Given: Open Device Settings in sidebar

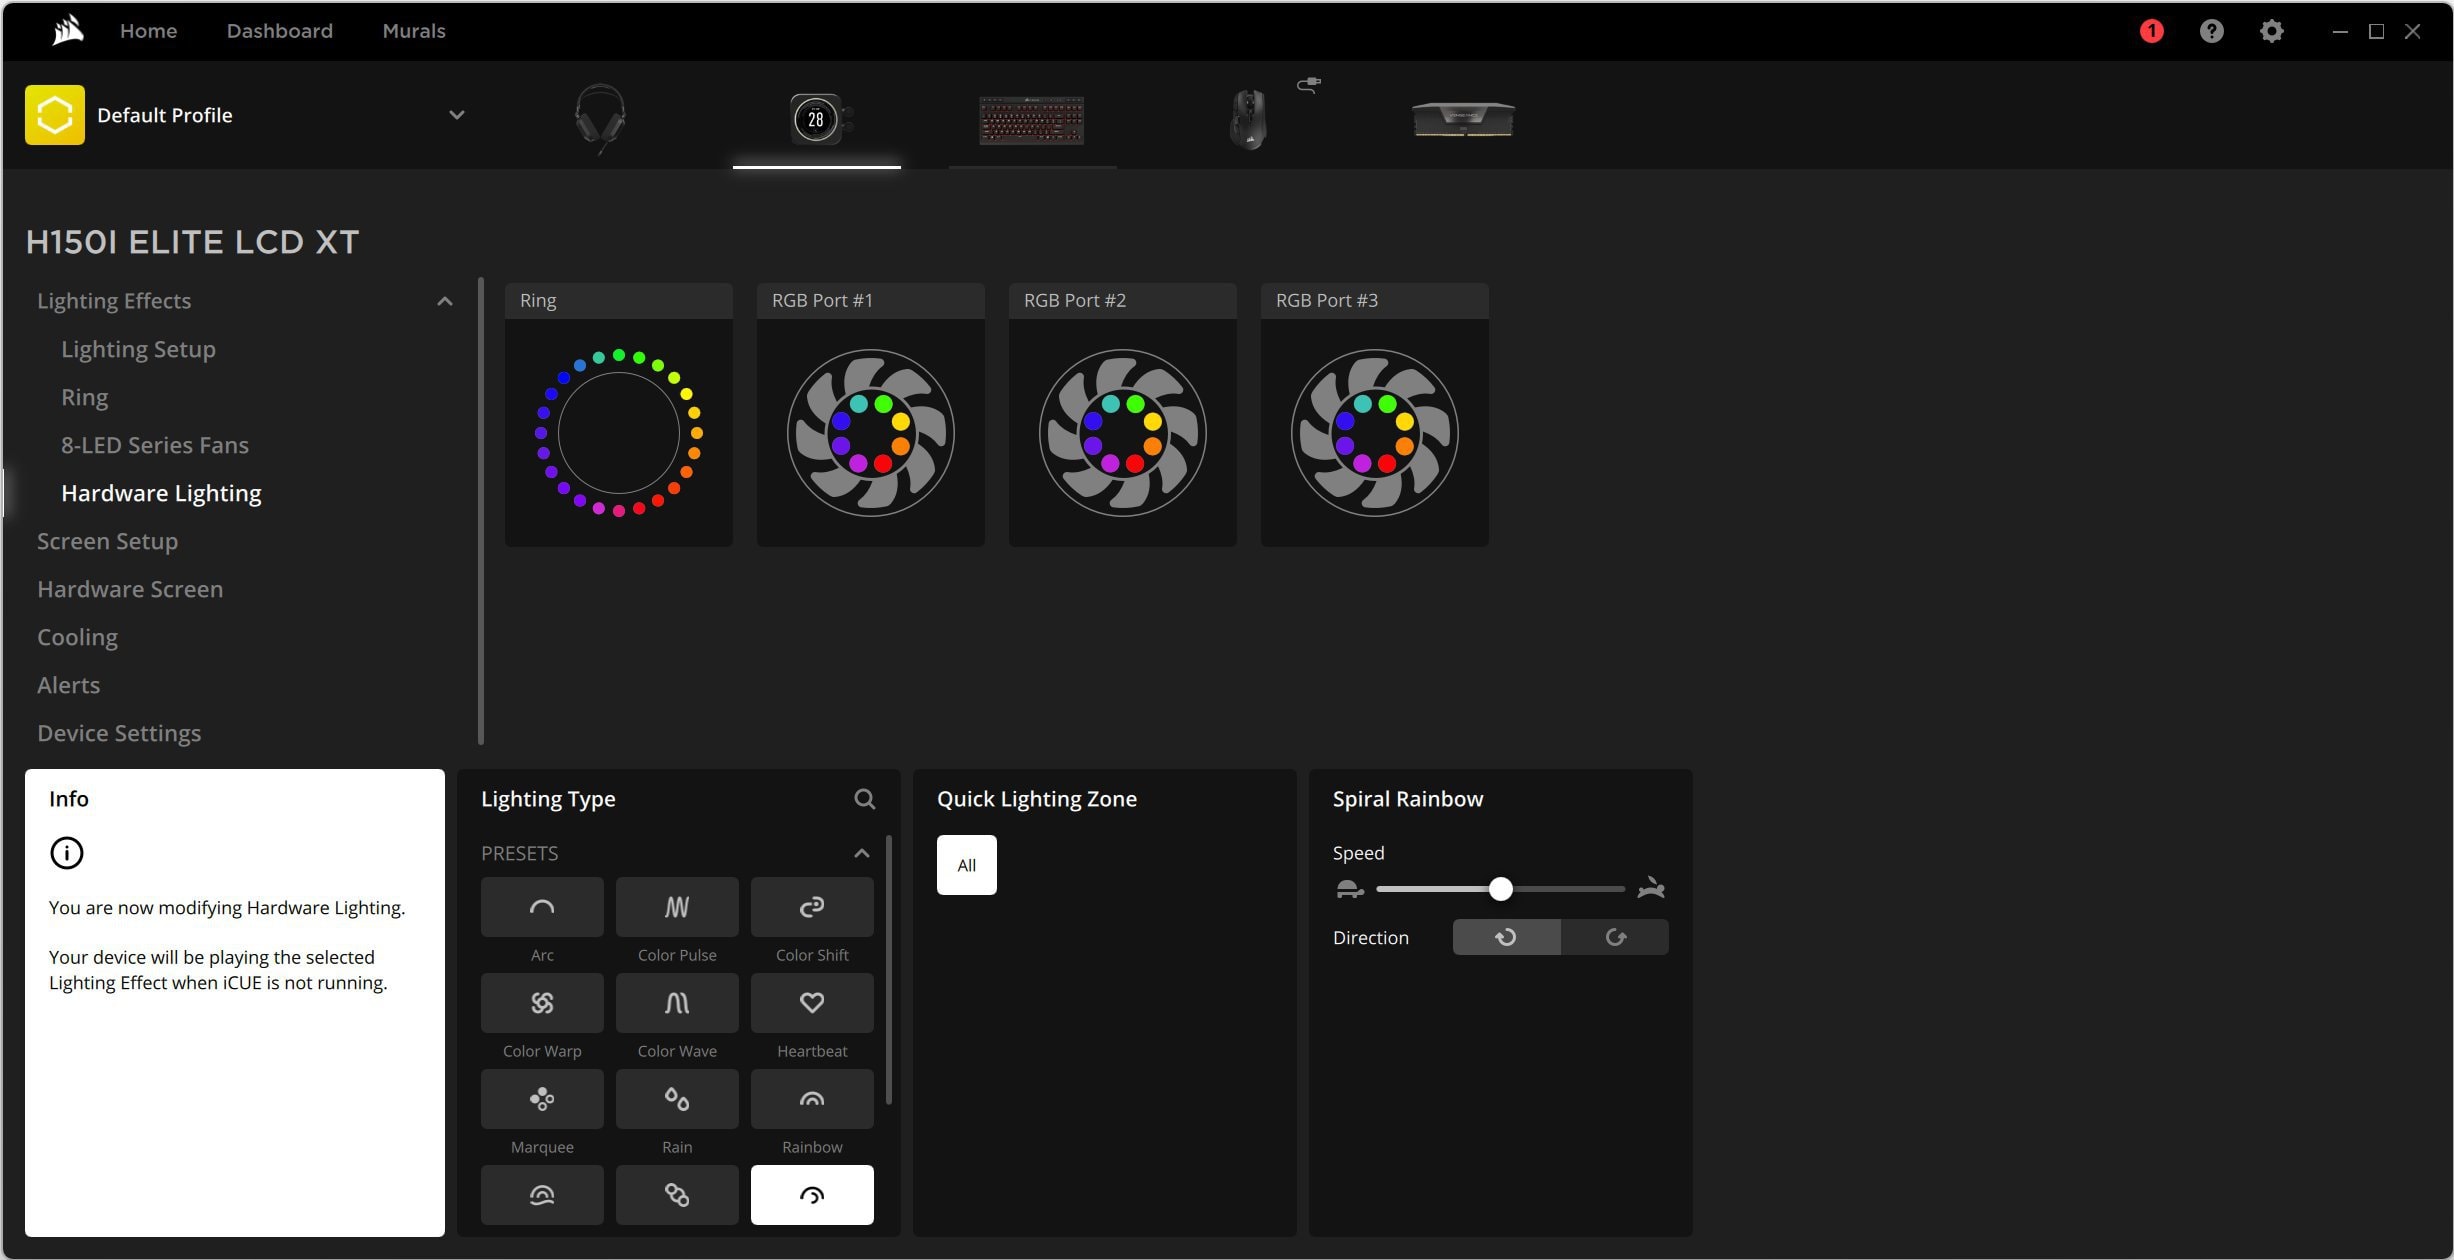Looking at the screenshot, I should point(119,733).
